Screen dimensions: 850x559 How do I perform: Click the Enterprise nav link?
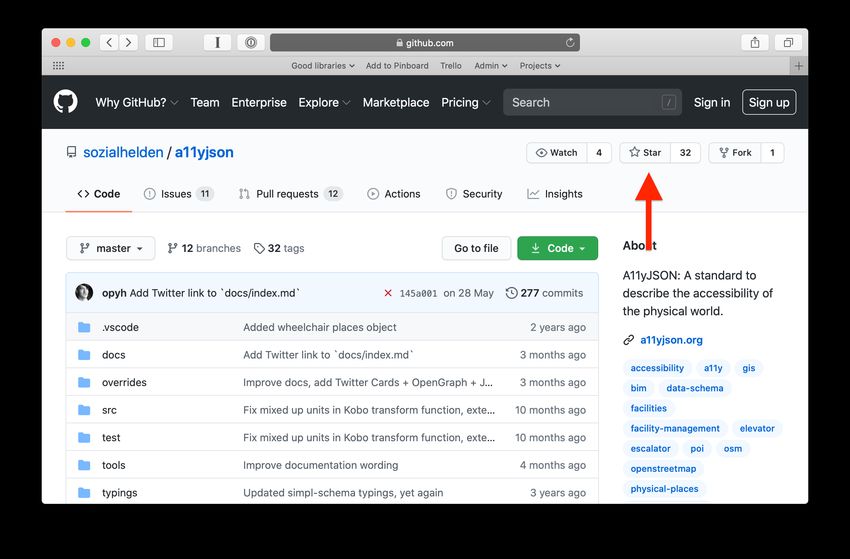point(259,102)
